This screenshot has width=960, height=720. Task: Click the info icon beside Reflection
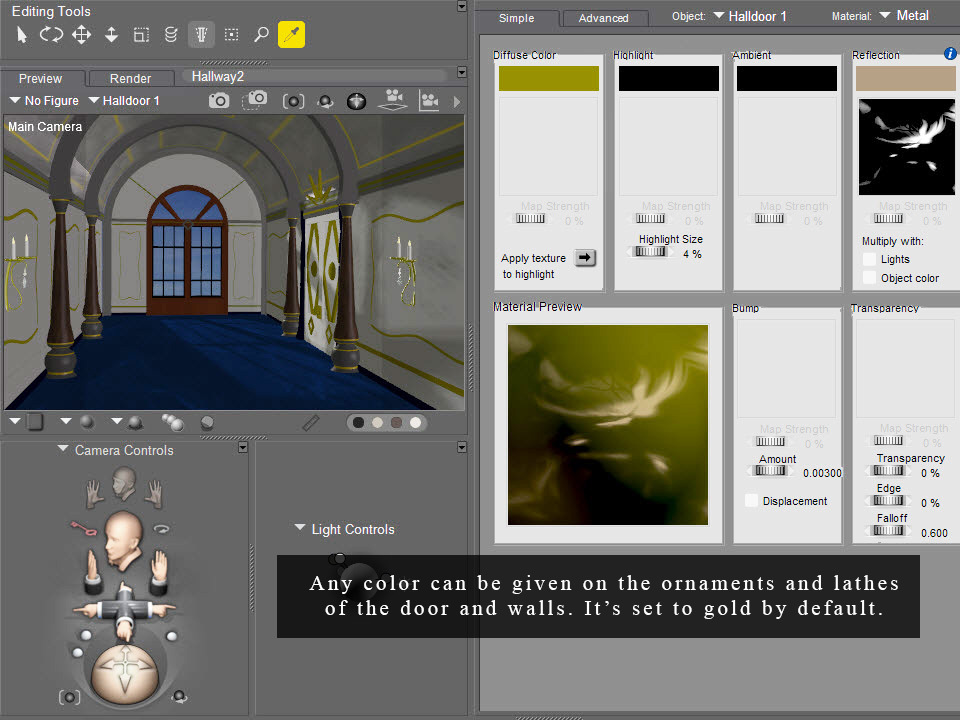(x=950, y=54)
